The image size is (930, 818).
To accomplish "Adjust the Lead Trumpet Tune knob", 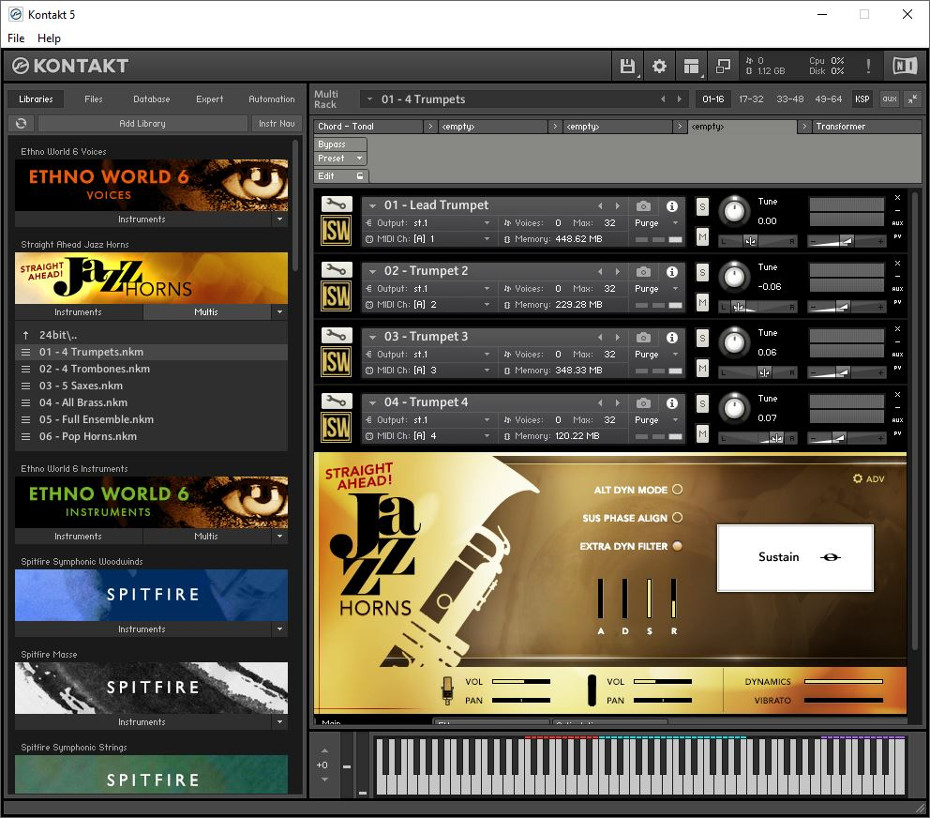I will point(734,211).
